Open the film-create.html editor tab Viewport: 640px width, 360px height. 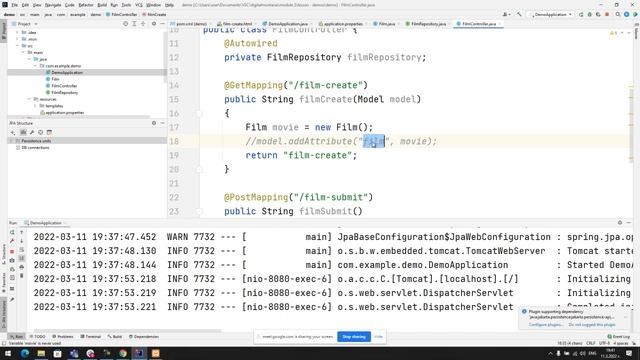pyautogui.click(x=237, y=24)
